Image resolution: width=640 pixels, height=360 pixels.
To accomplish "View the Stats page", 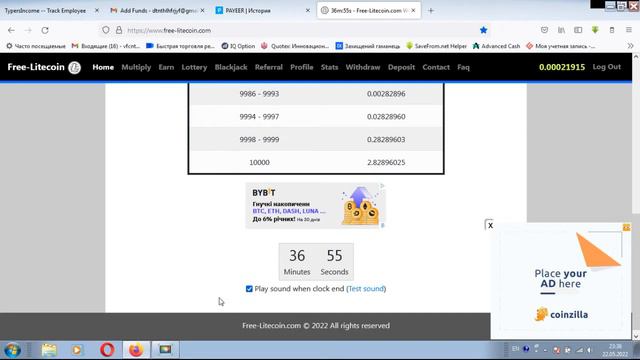I will [x=329, y=67].
